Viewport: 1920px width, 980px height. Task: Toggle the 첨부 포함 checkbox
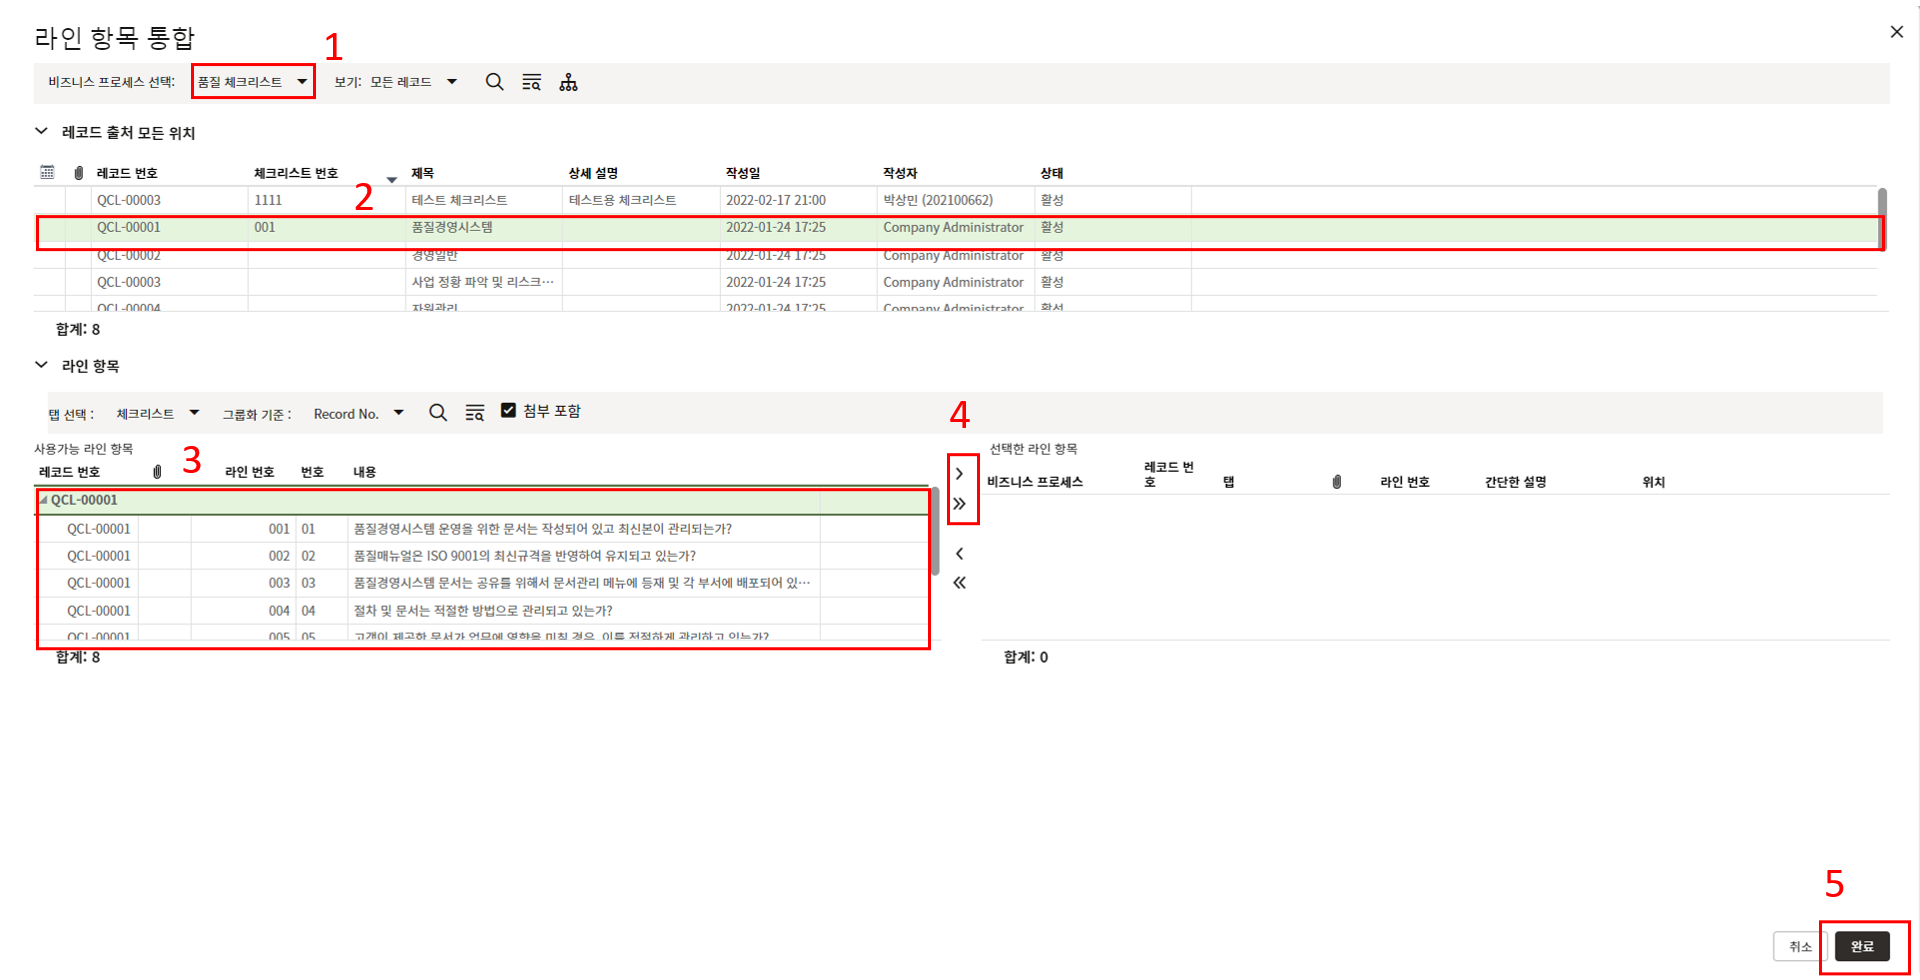point(508,411)
